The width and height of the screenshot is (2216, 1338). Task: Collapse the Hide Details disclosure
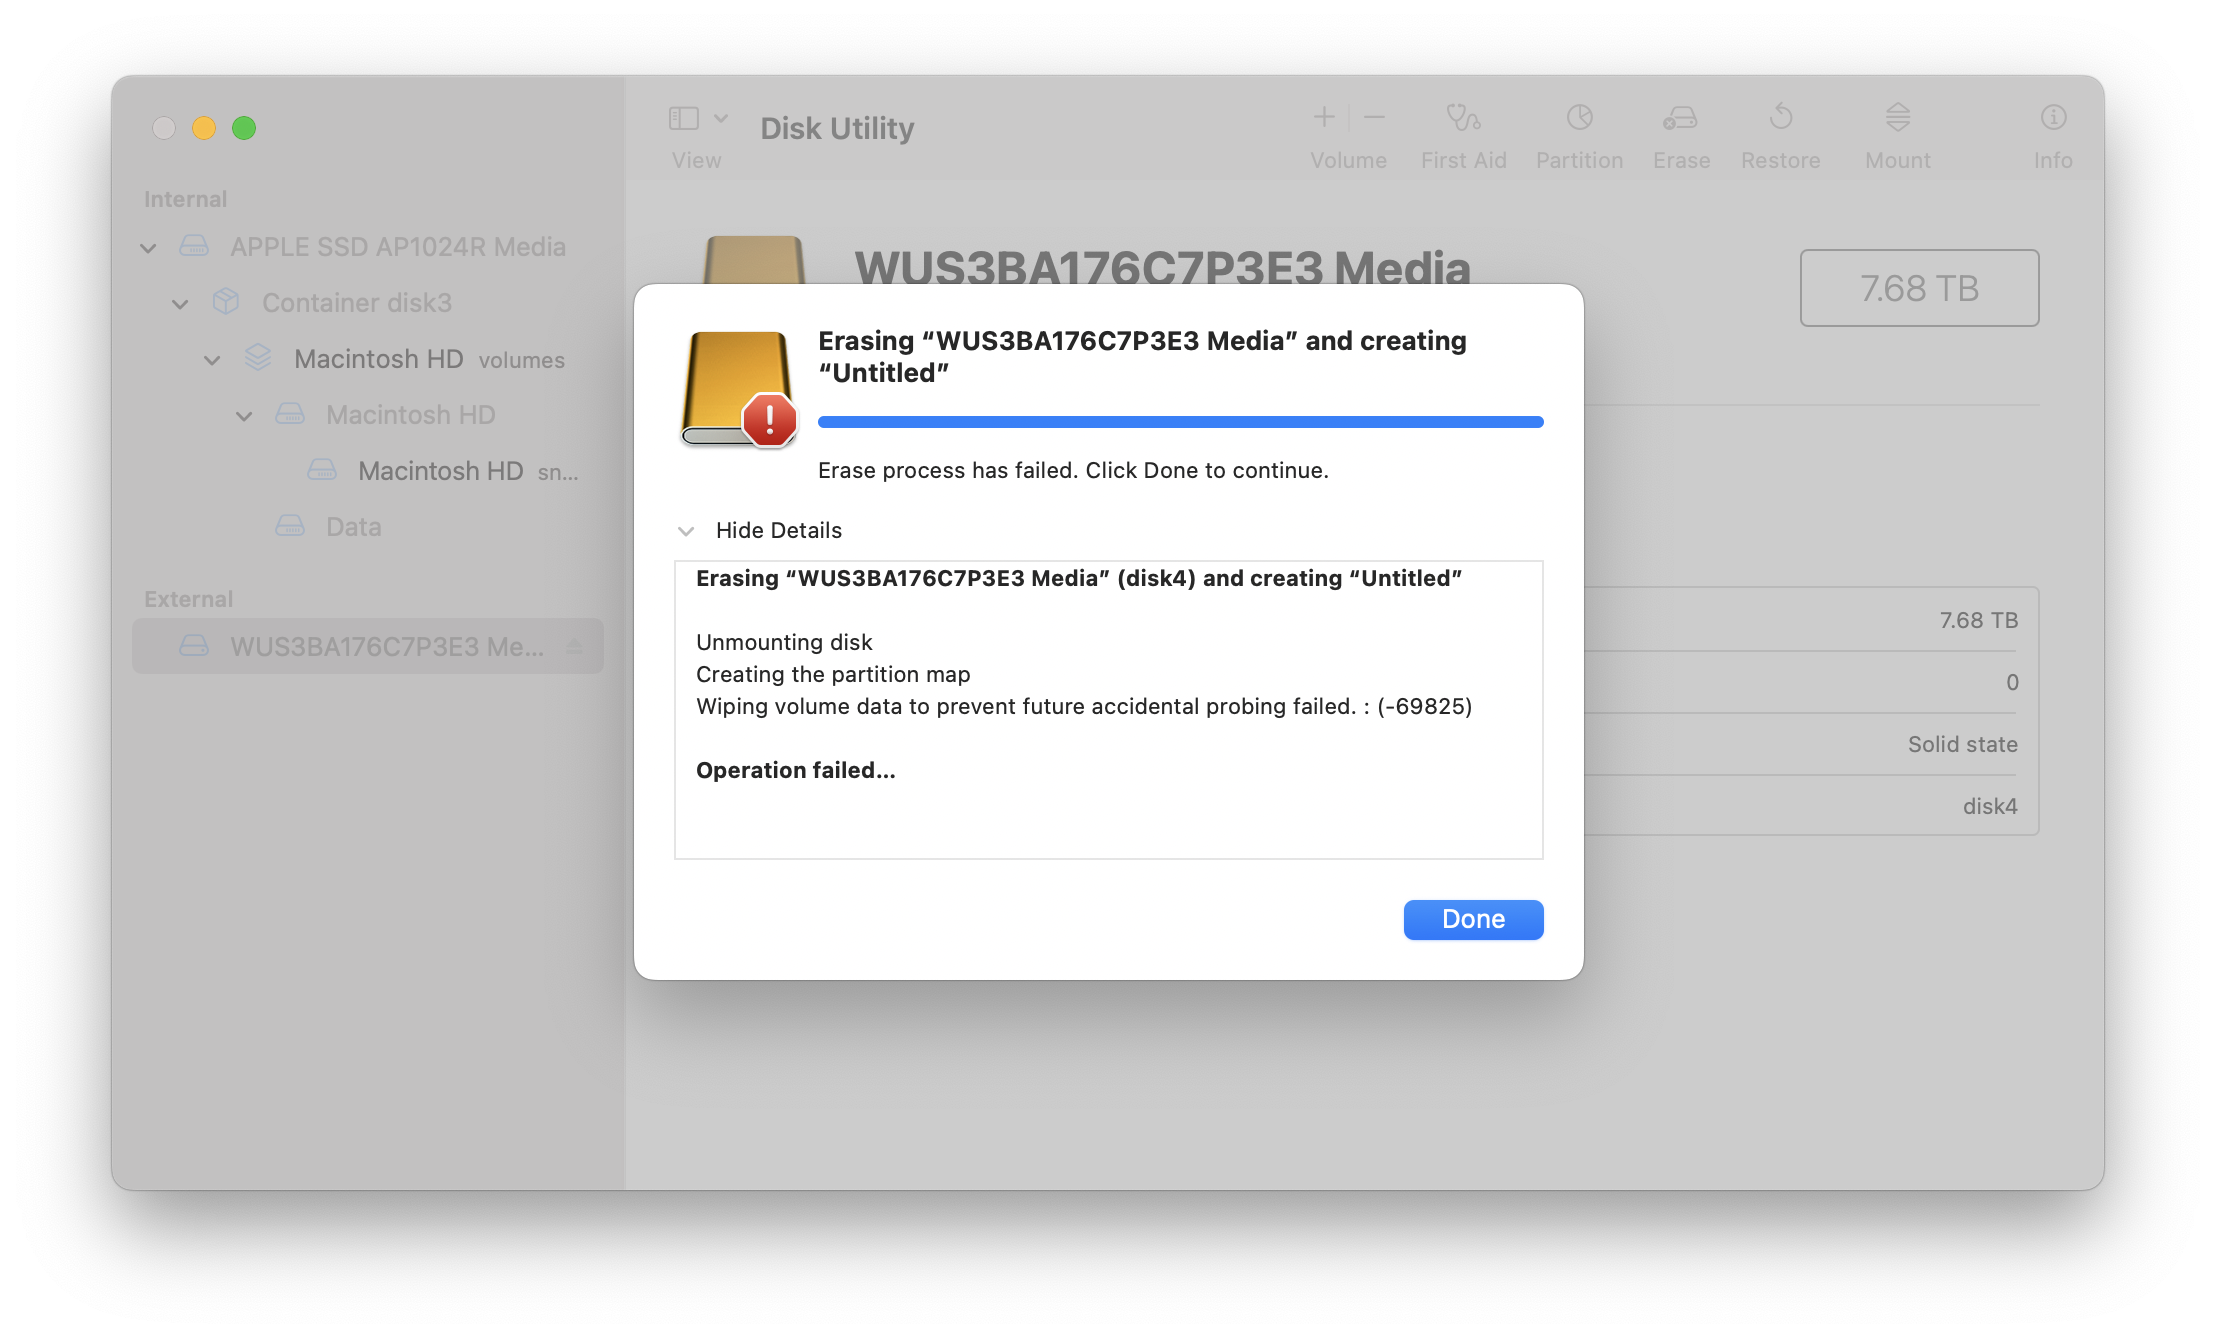(686, 531)
